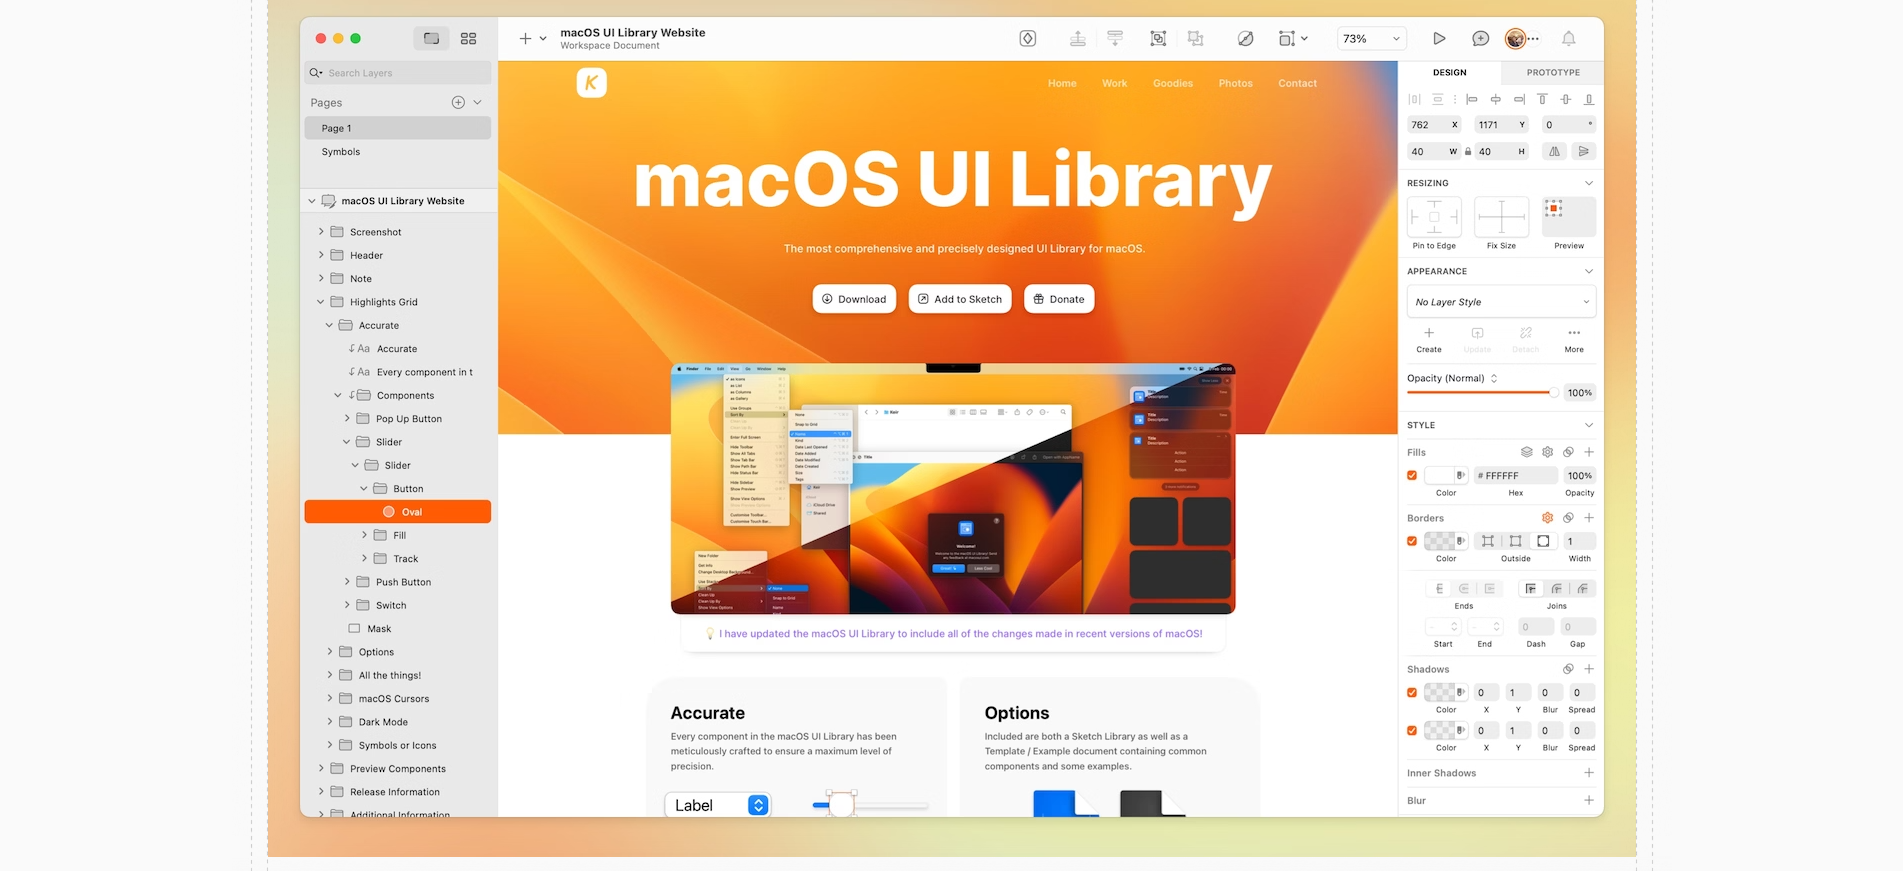Click the Group layers toolbar icon

pyautogui.click(x=1158, y=38)
